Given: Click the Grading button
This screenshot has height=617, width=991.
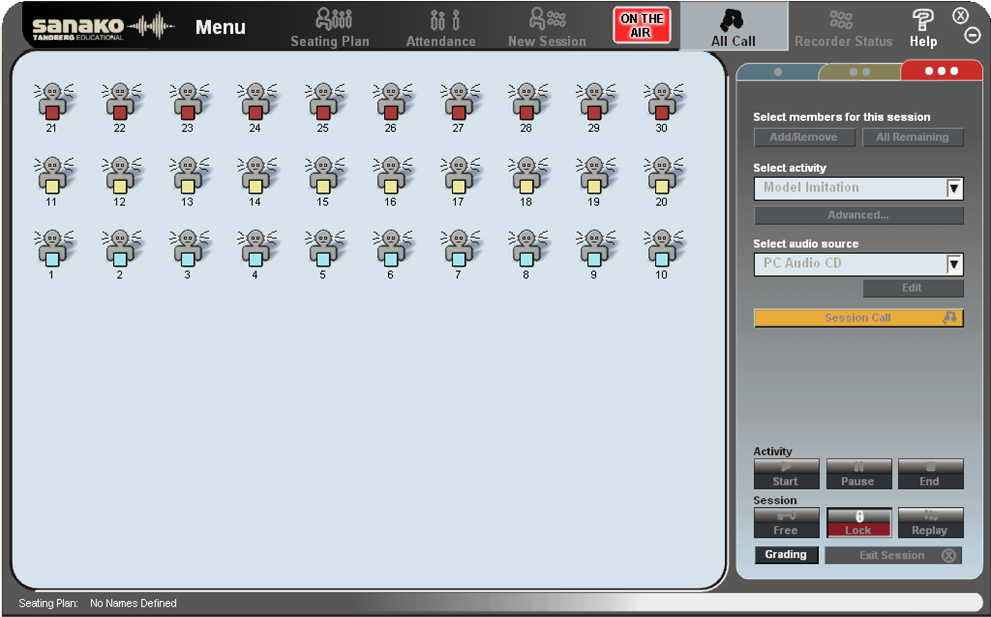Looking at the screenshot, I should point(786,555).
